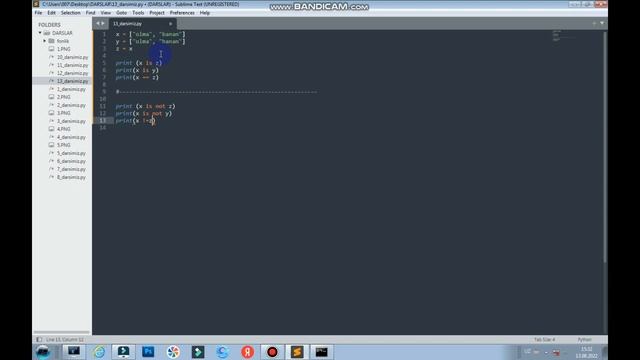The height and width of the screenshot is (360, 640).
Task: Open 11_darsimiz.py in the sidebar
Action: pyautogui.click(x=72, y=65)
